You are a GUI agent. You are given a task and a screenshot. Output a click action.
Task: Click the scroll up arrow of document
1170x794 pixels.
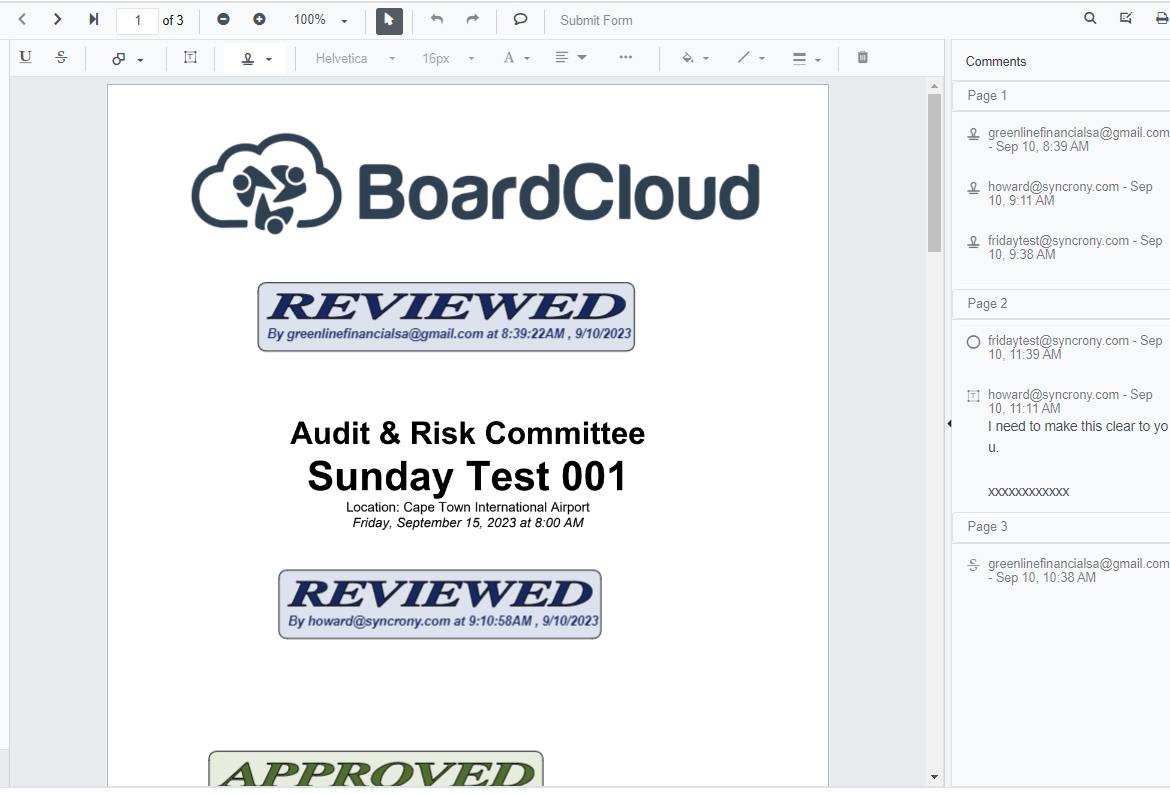point(934,87)
